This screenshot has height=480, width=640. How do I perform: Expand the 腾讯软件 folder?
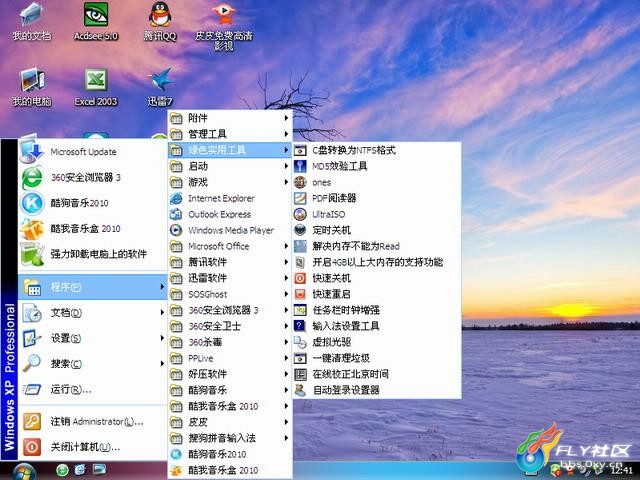pos(230,262)
